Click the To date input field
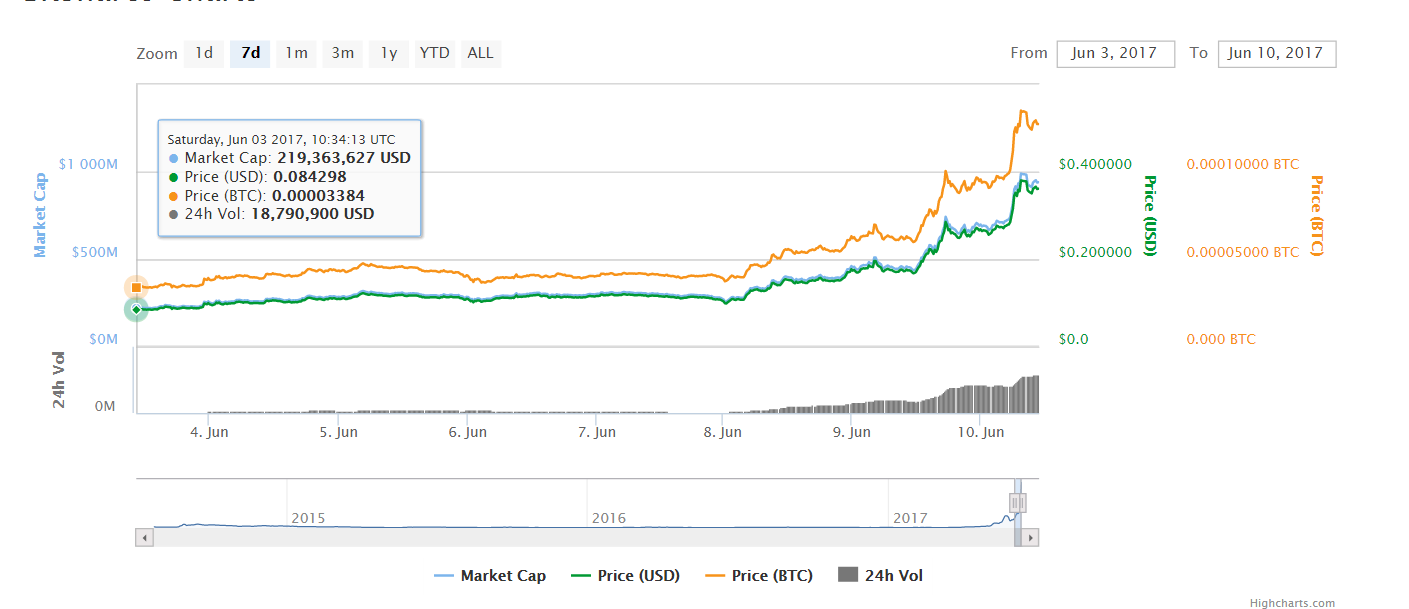 coord(1276,54)
